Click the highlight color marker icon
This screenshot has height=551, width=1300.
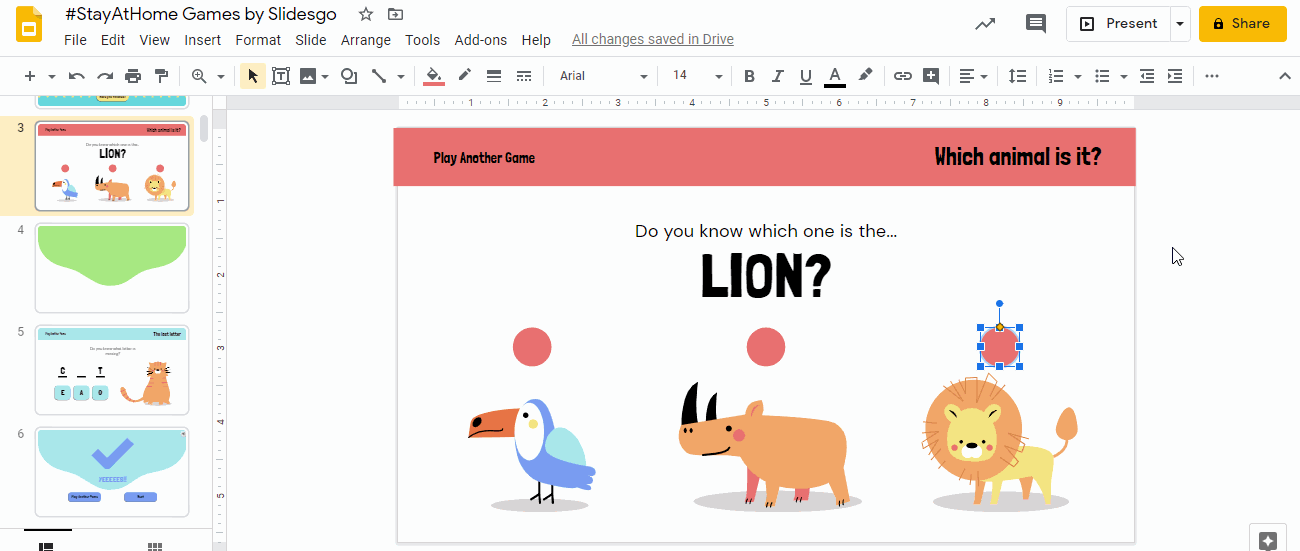pos(865,76)
